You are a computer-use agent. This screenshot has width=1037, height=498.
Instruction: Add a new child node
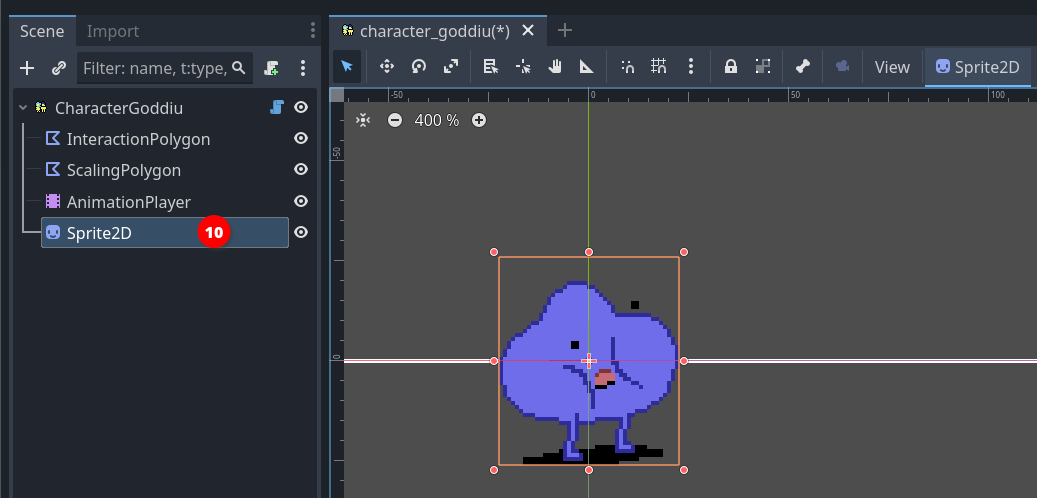(26, 67)
